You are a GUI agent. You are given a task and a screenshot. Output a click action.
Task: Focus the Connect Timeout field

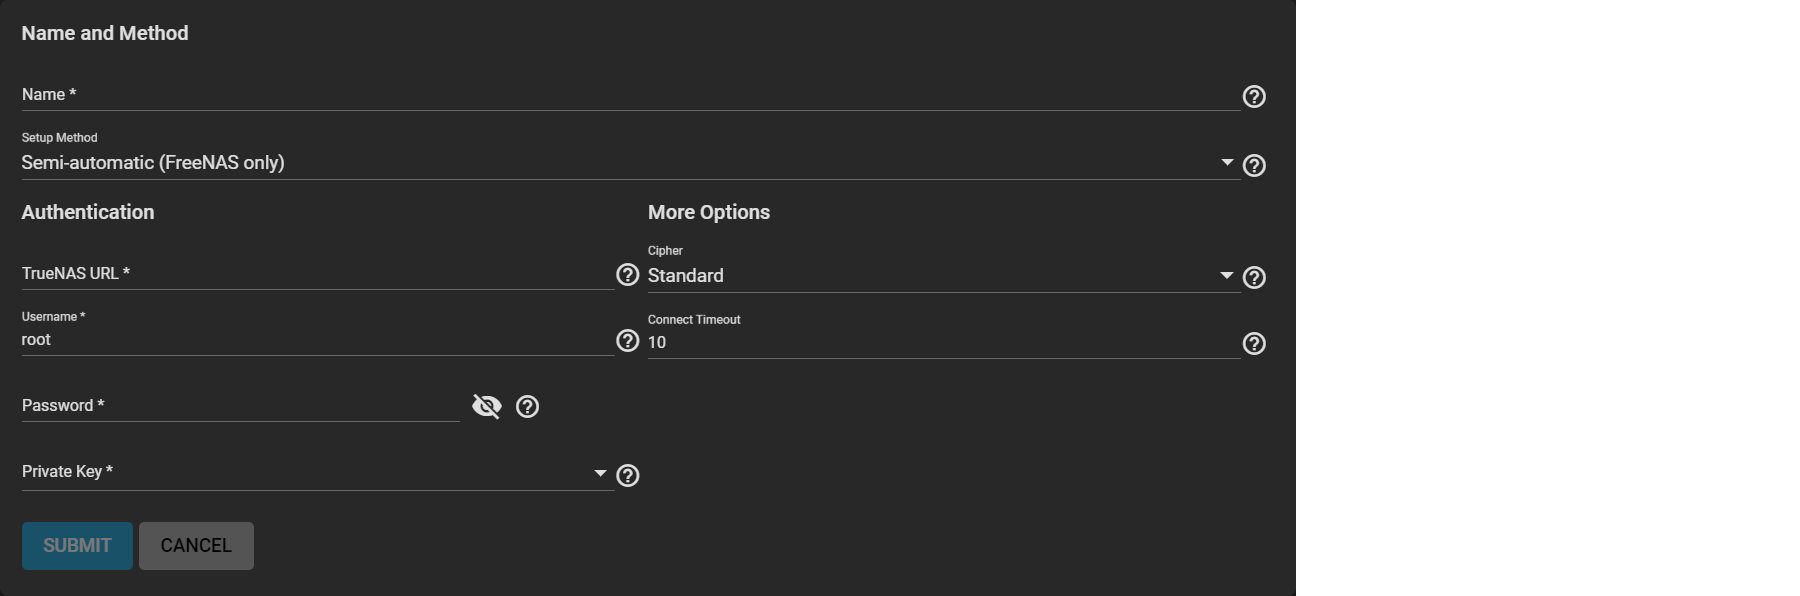[943, 342]
